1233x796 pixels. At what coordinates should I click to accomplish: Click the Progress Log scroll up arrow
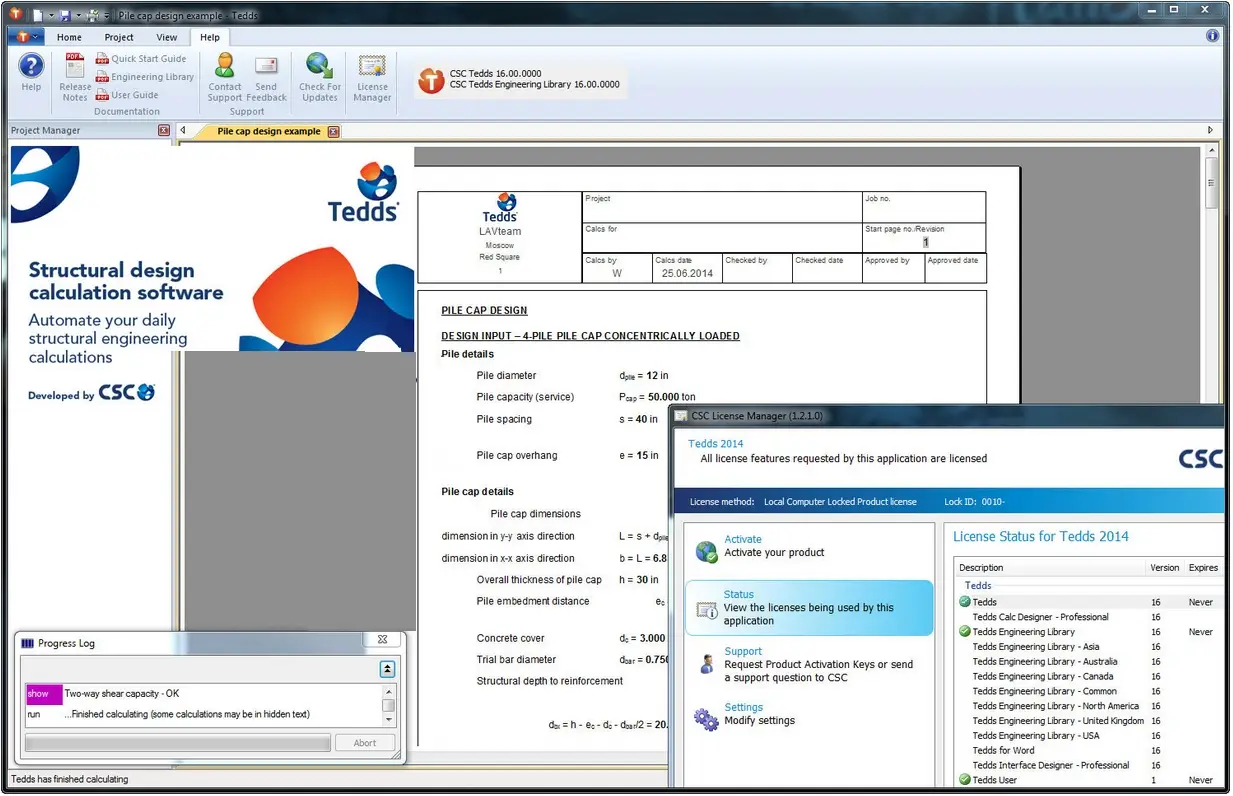(389, 691)
